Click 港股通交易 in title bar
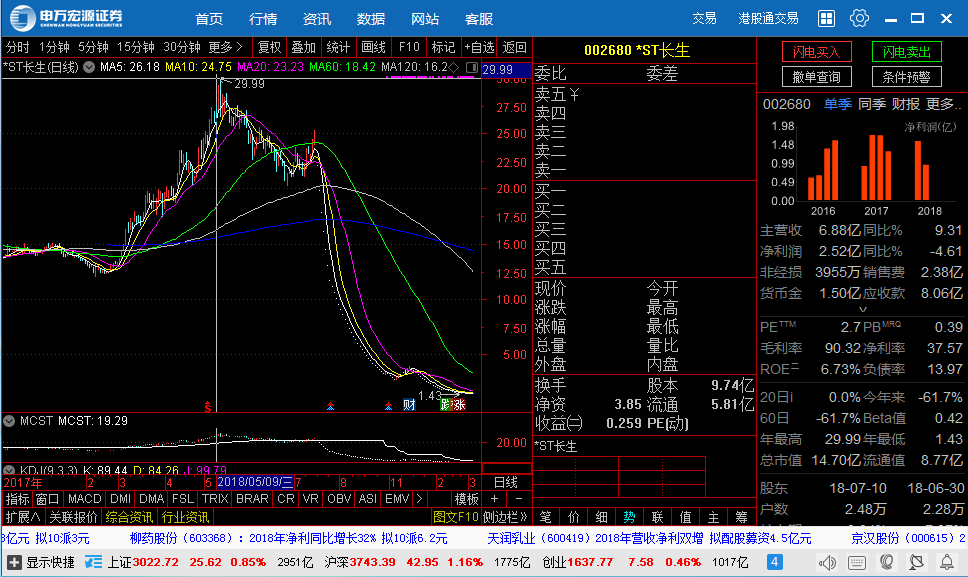The width and height of the screenshot is (968, 577). coord(768,19)
